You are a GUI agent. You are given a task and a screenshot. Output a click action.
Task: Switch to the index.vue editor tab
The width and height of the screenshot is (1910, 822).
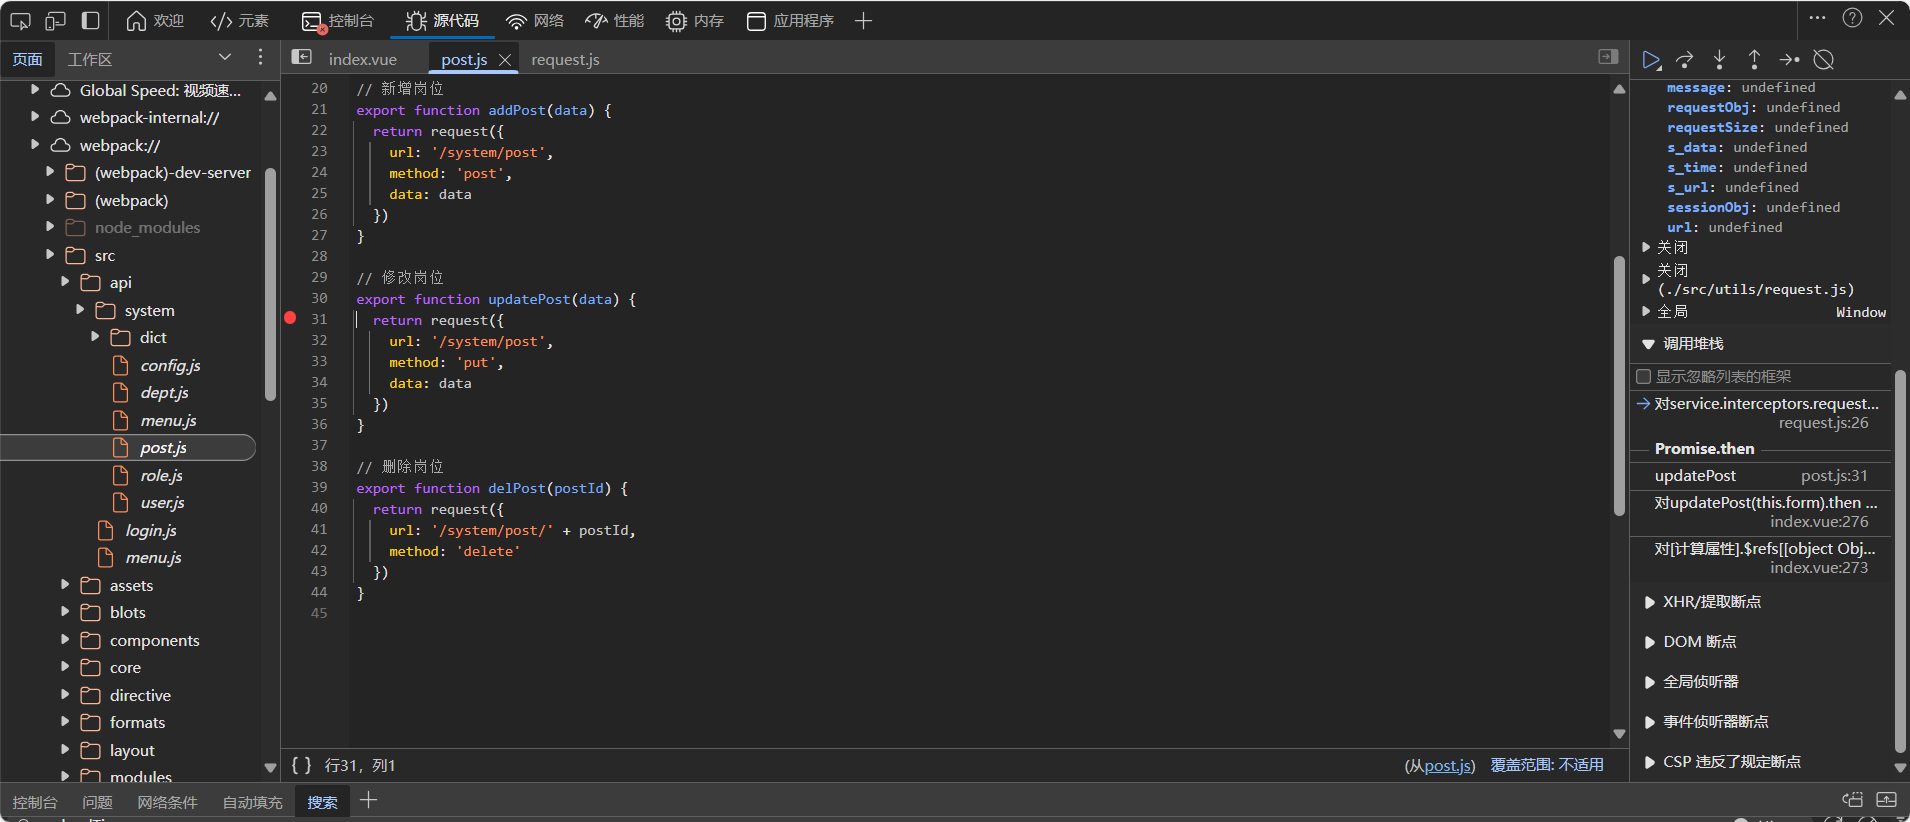point(363,60)
